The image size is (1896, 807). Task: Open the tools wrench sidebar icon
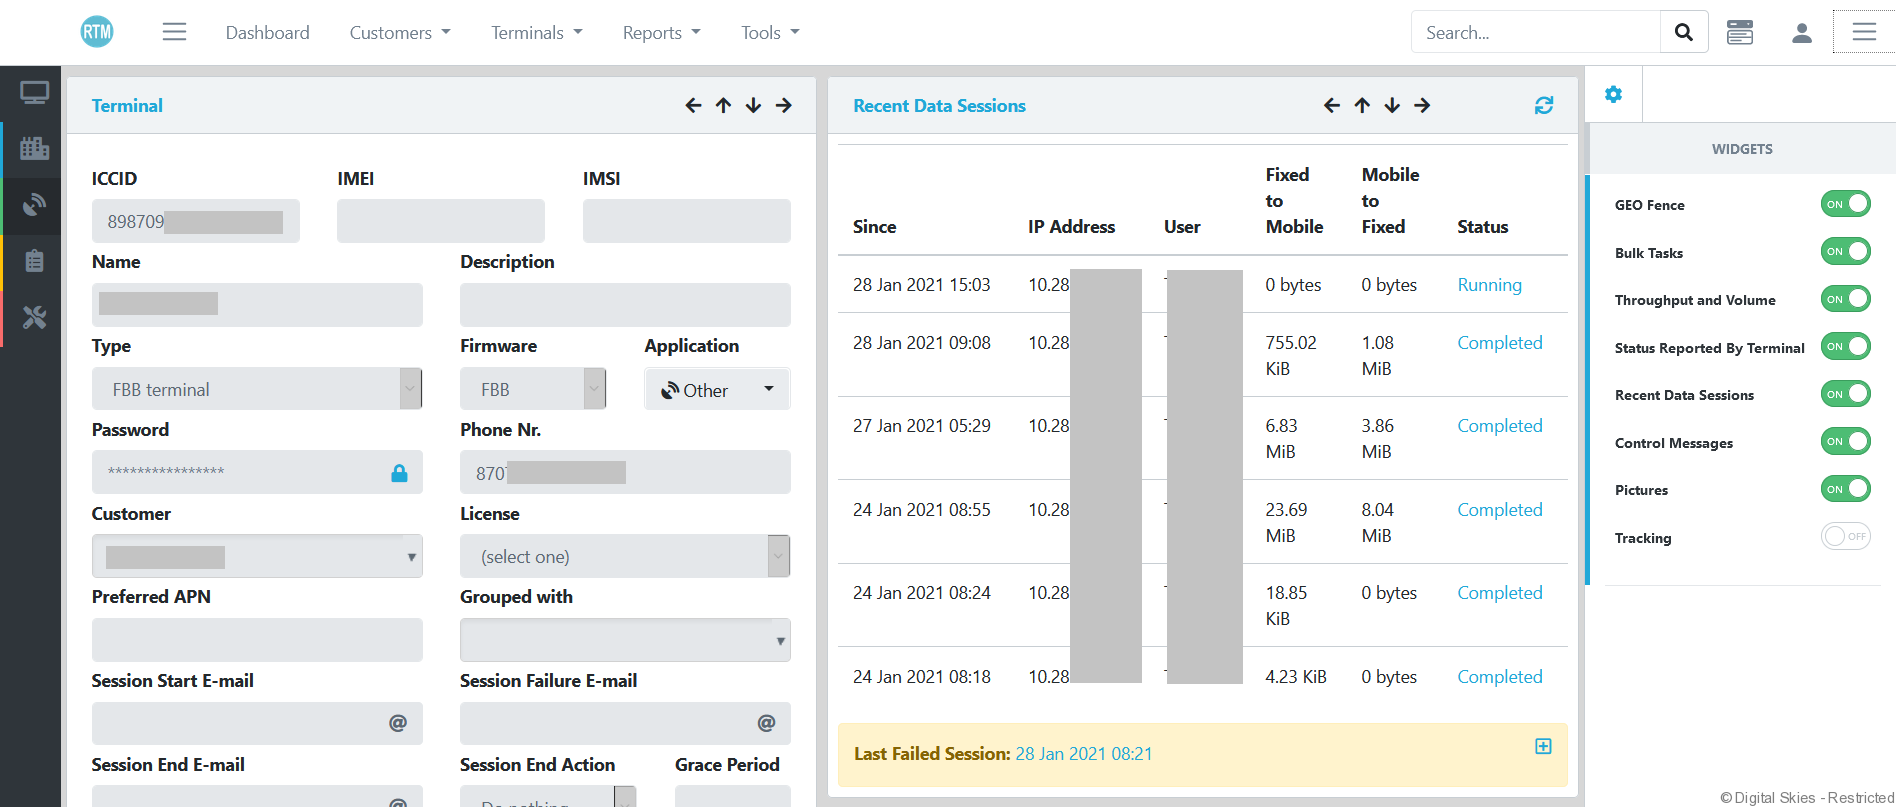tap(34, 318)
